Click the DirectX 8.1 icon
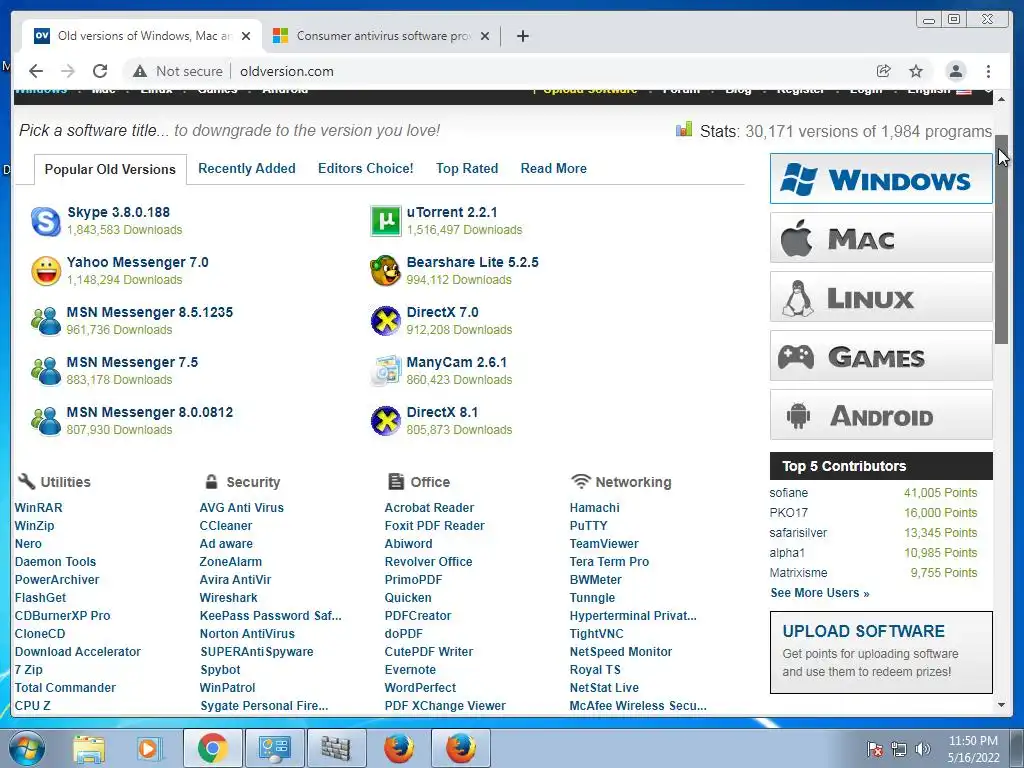 click(385, 421)
